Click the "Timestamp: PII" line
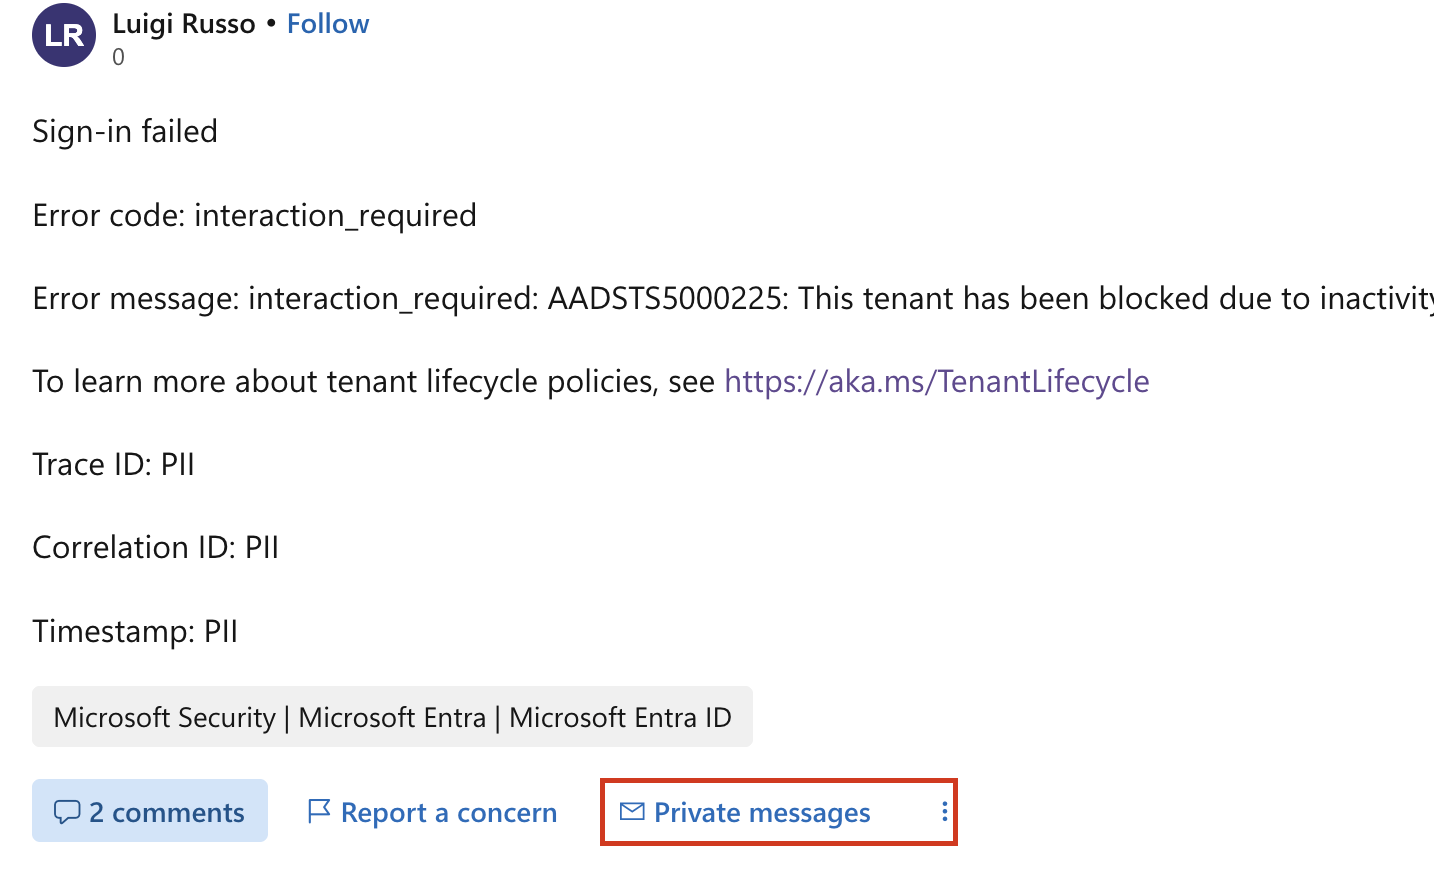 (x=135, y=631)
